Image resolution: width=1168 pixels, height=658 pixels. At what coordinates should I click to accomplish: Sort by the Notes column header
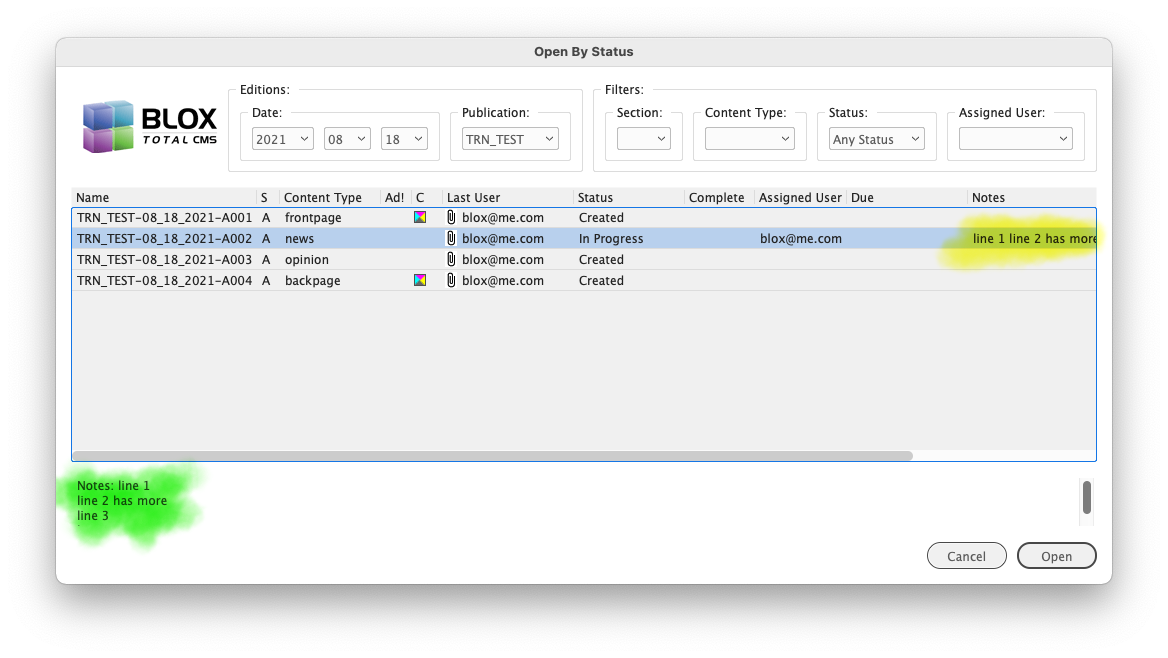click(x=1032, y=197)
